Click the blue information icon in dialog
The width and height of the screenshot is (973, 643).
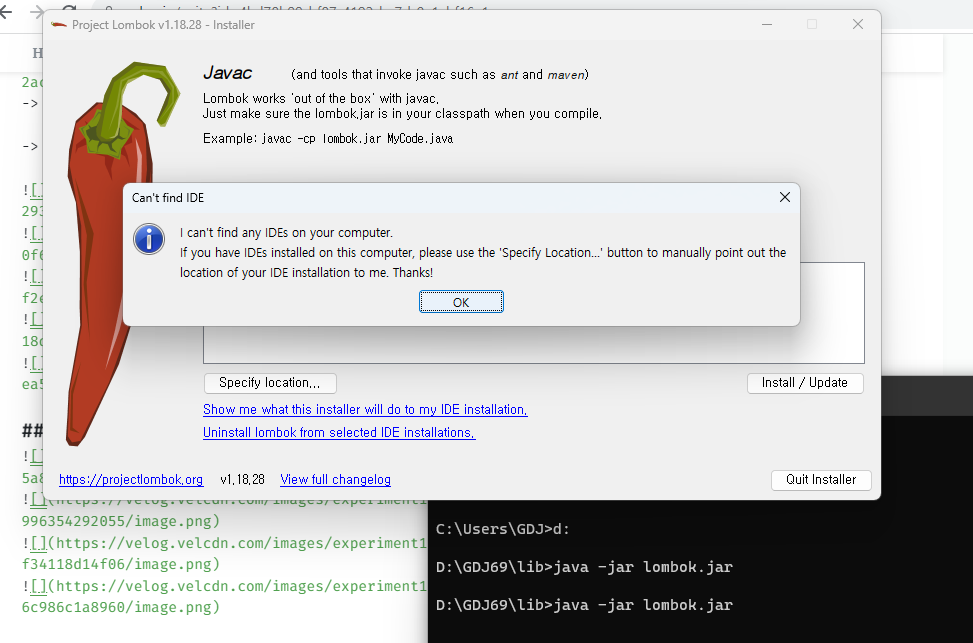click(x=149, y=239)
